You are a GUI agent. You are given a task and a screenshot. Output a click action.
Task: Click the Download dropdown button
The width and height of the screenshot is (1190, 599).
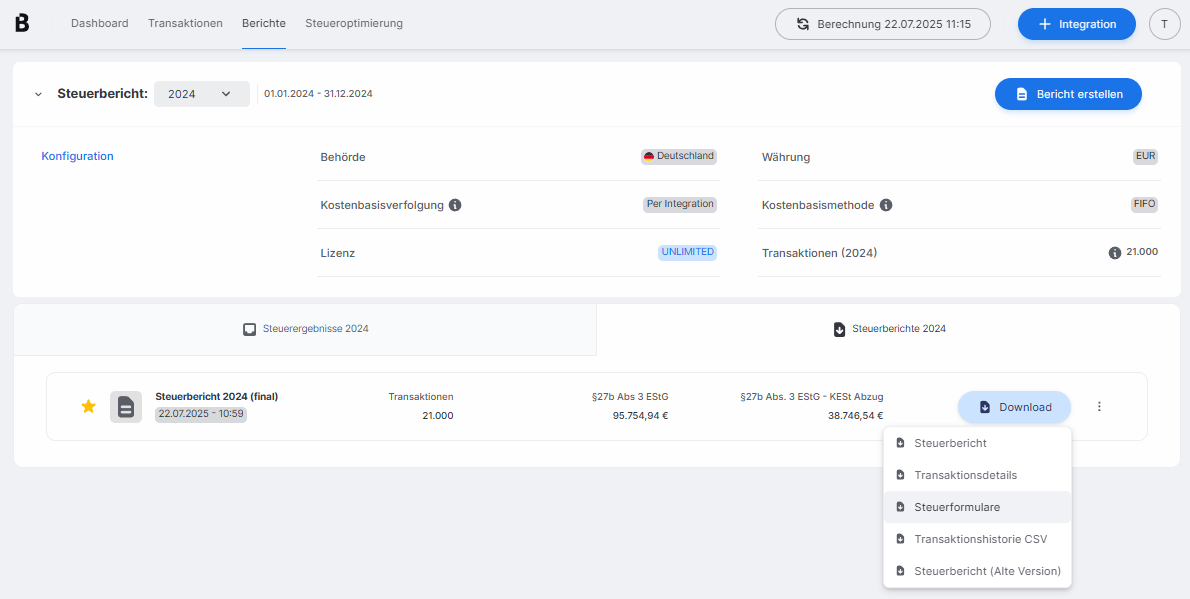(x=1014, y=407)
